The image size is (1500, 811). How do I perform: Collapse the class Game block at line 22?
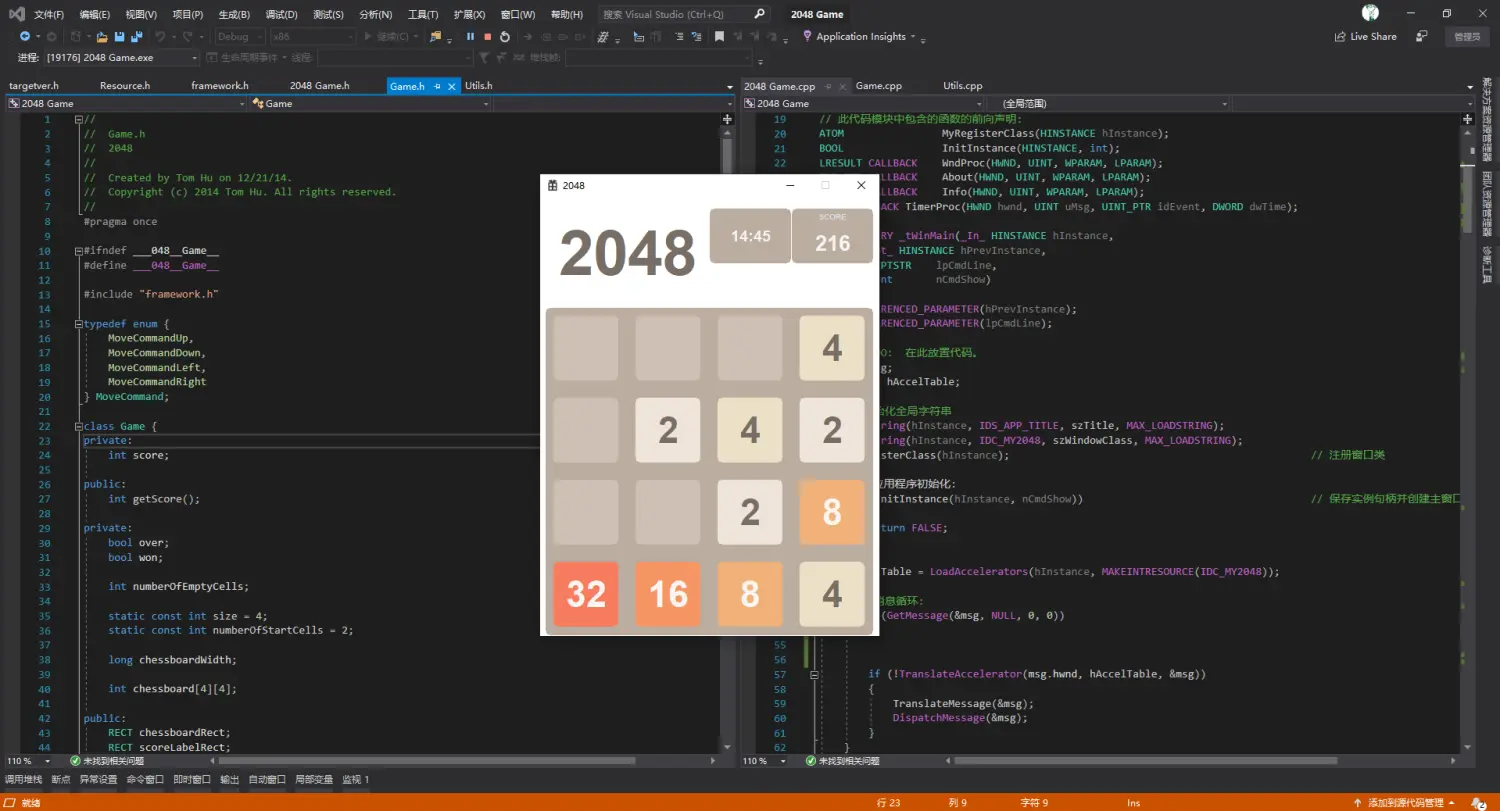78,426
